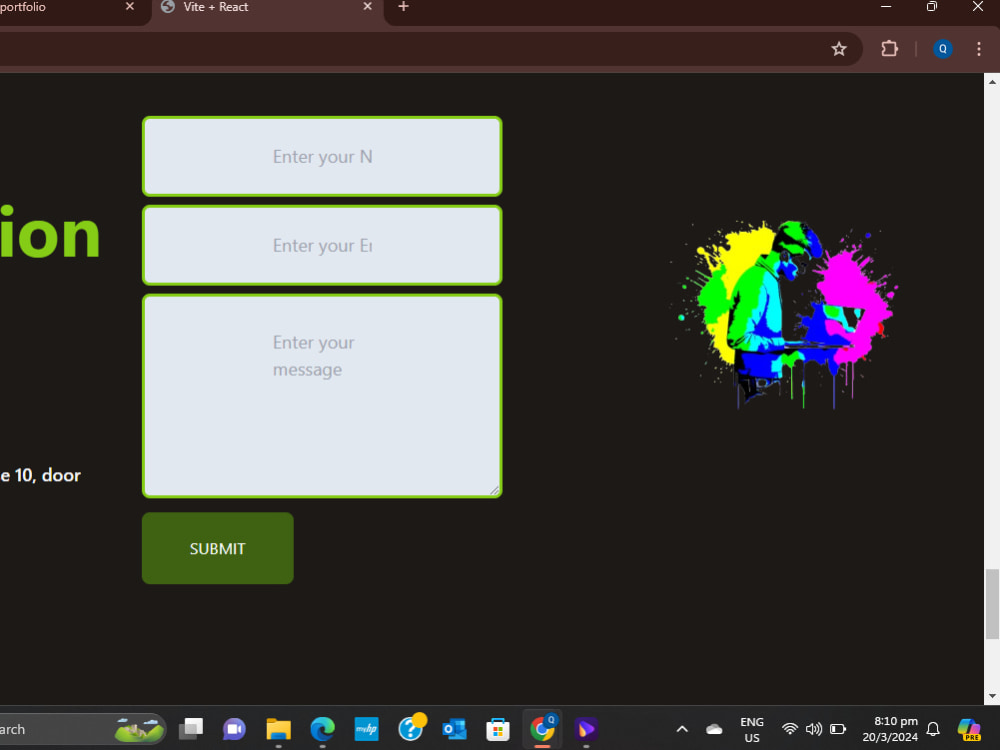1000x750 pixels.
Task: Open a new browser tab
Action: 403,6
